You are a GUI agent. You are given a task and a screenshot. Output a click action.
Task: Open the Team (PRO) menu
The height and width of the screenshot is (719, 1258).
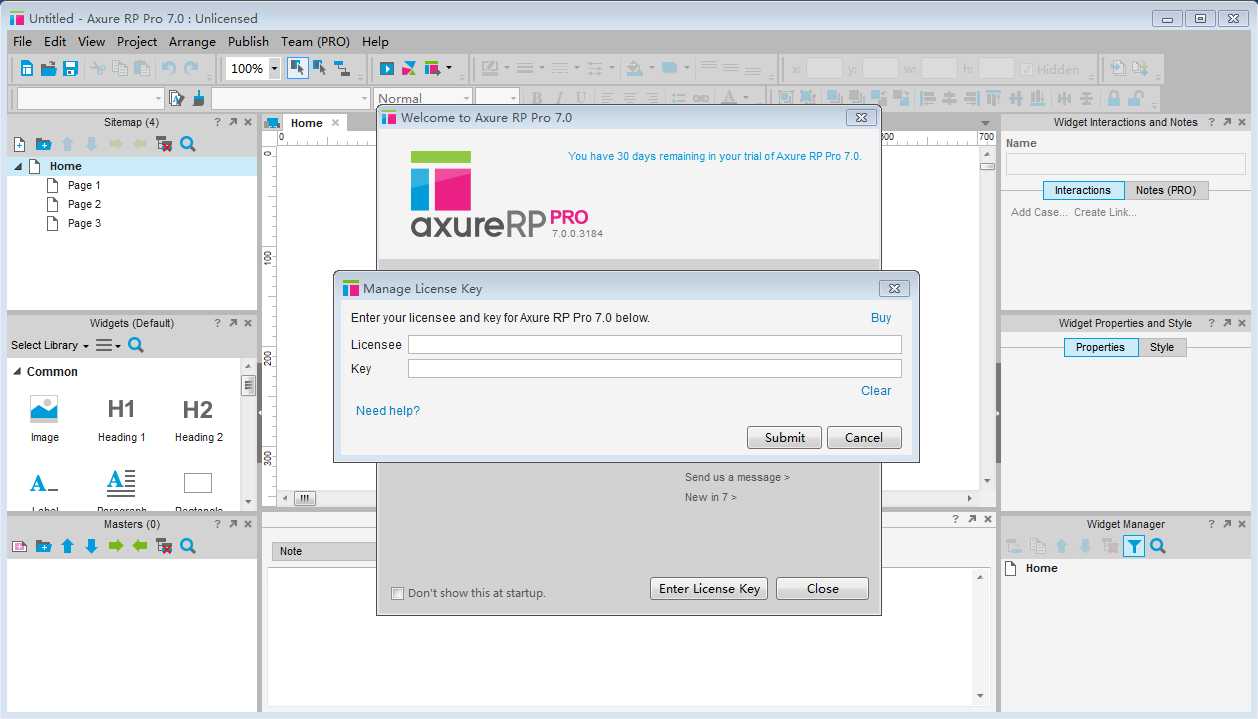tap(315, 41)
